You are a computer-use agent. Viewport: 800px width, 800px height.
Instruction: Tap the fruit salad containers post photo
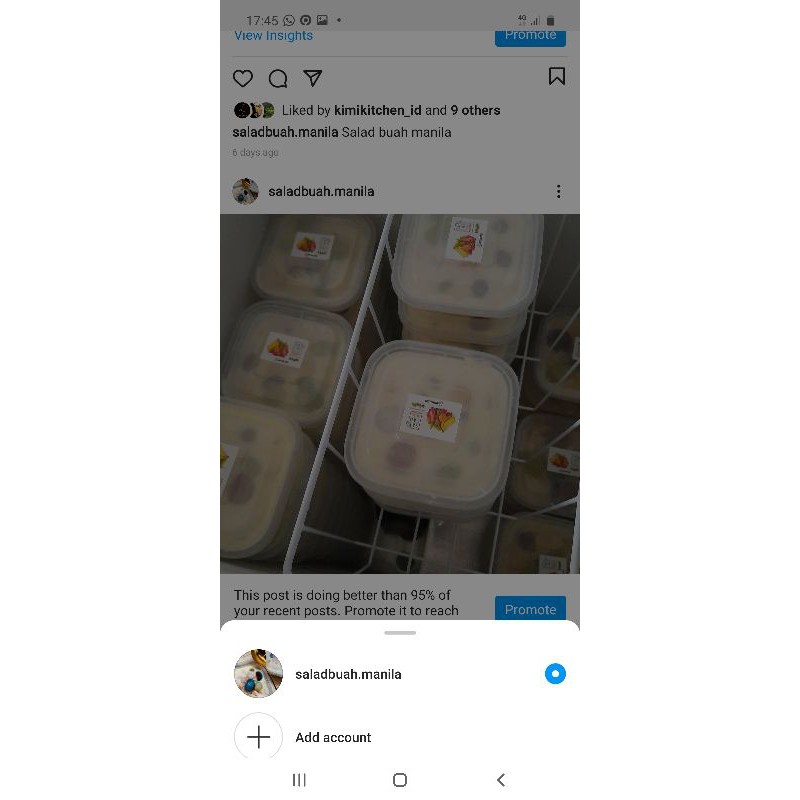click(x=400, y=393)
